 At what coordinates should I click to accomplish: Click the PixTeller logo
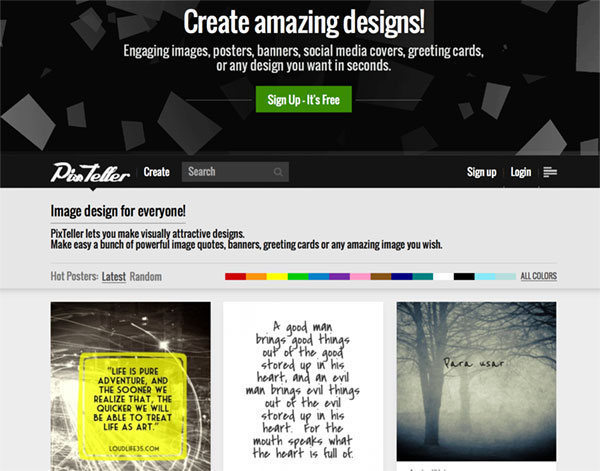pyautogui.click(x=90, y=173)
